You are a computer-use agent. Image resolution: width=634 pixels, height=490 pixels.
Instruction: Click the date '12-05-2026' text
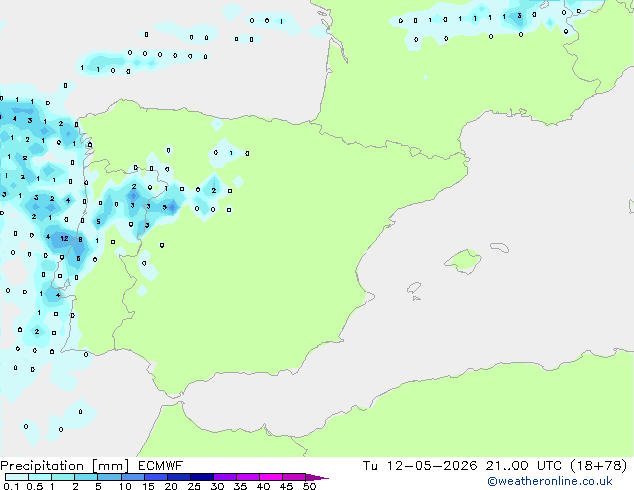pos(432,466)
